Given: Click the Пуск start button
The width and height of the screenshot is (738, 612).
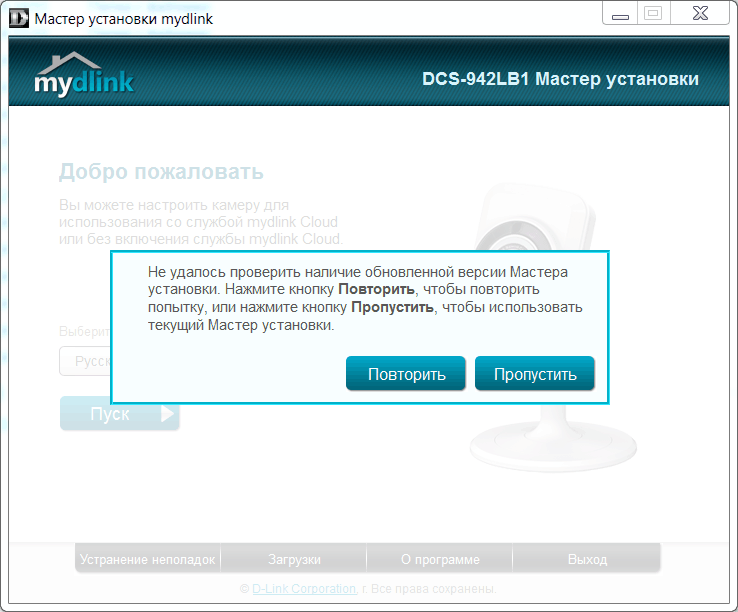Looking at the screenshot, I should 120,413.
